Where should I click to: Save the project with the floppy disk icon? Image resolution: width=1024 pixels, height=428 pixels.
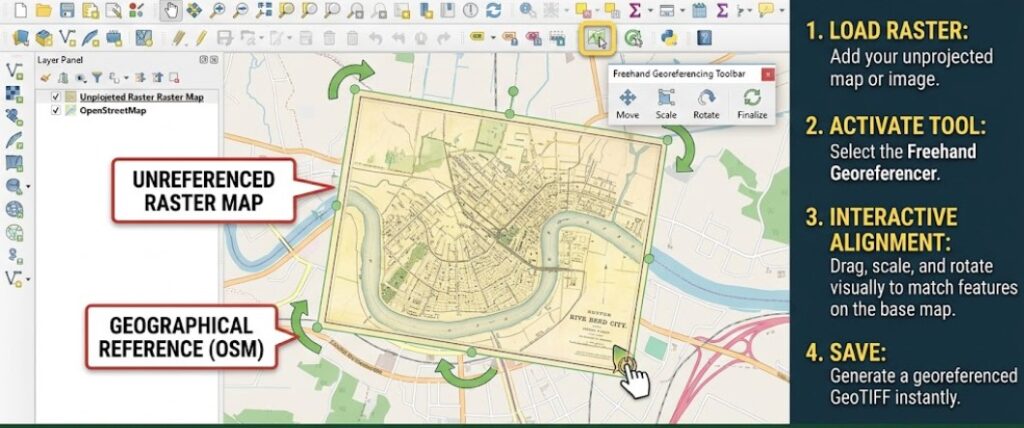pos(67,10)
